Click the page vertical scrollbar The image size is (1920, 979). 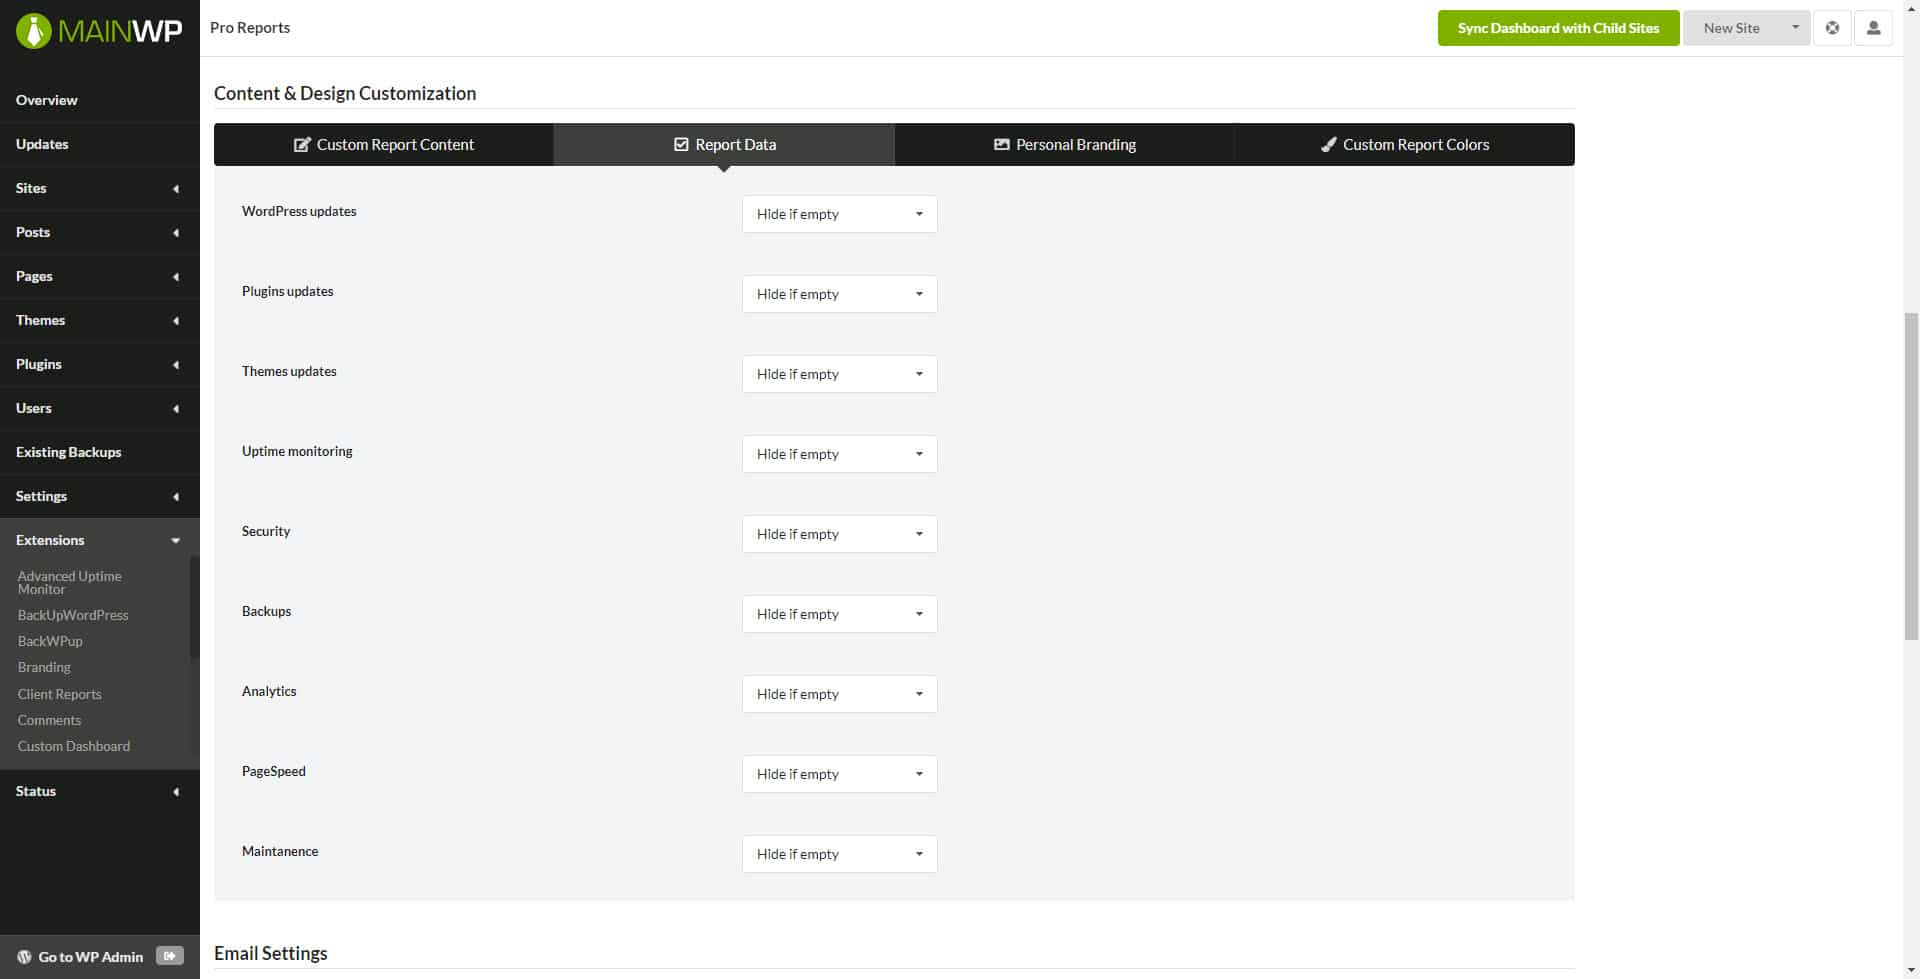pos(1911,475)
